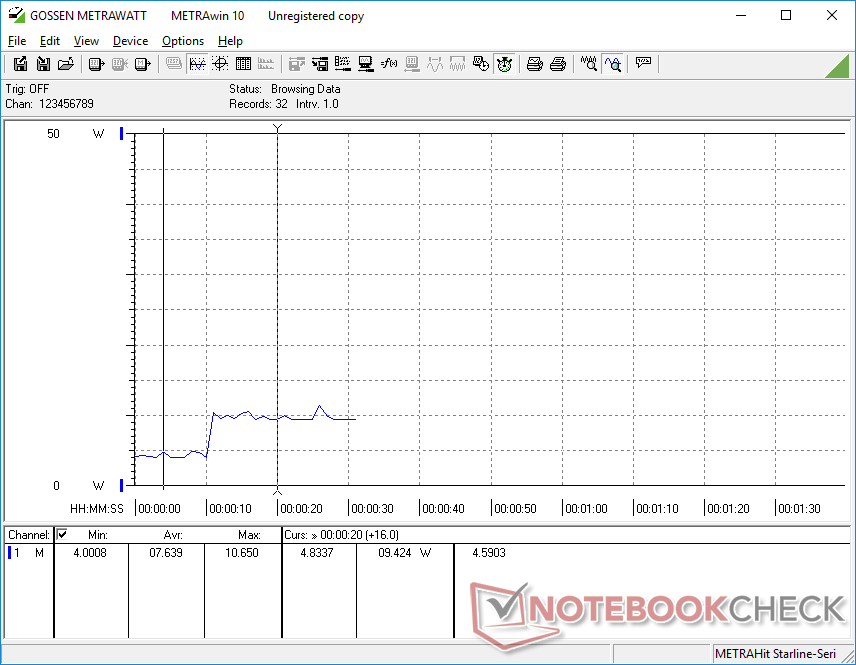Click the greyed-out multimeter stop icon

tap(120, 64)
